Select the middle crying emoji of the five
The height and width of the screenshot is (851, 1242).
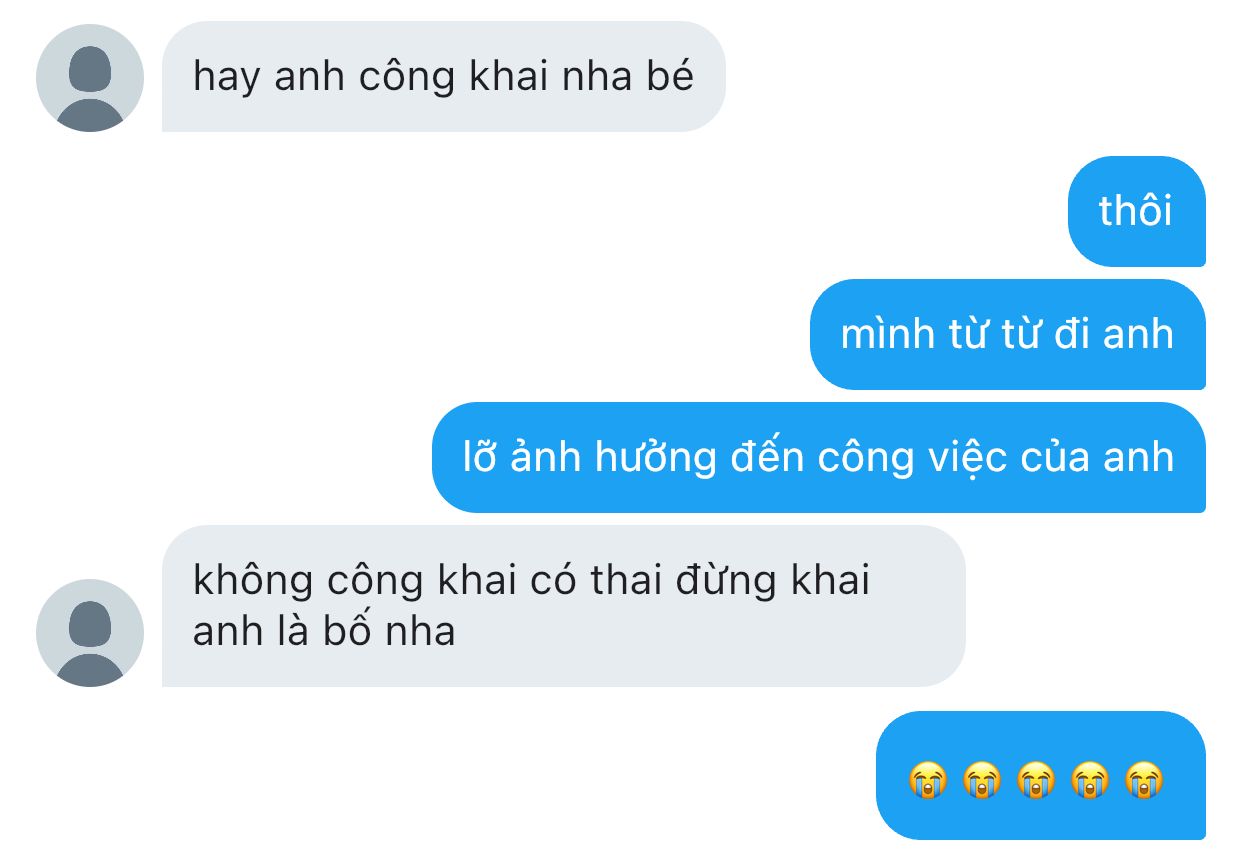[x=1035, y=779]
